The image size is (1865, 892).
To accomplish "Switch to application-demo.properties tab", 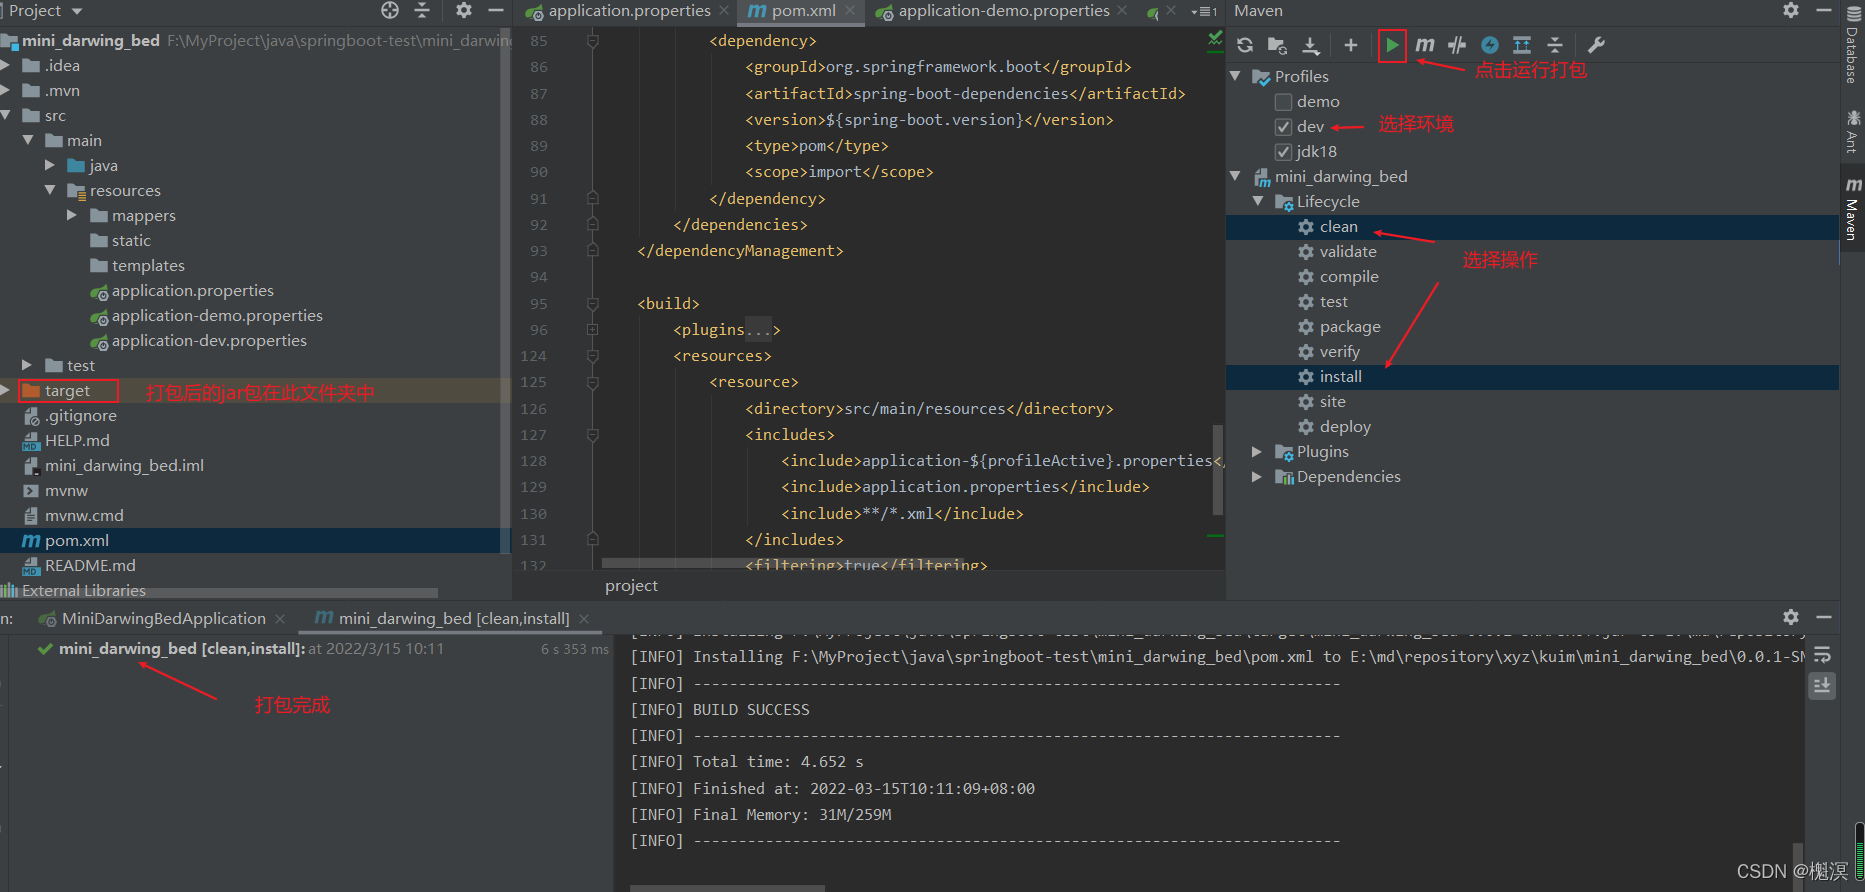I will click(1003, 11).
